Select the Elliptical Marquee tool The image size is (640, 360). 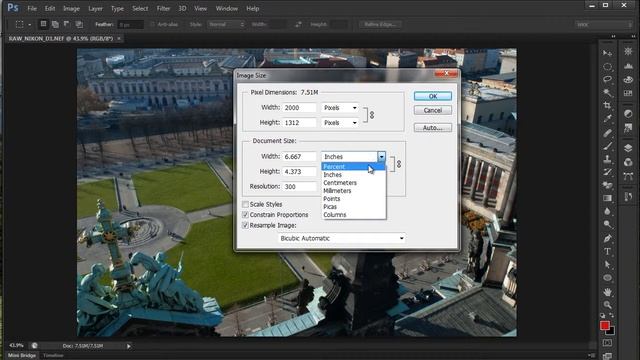(x=607, y=66)
